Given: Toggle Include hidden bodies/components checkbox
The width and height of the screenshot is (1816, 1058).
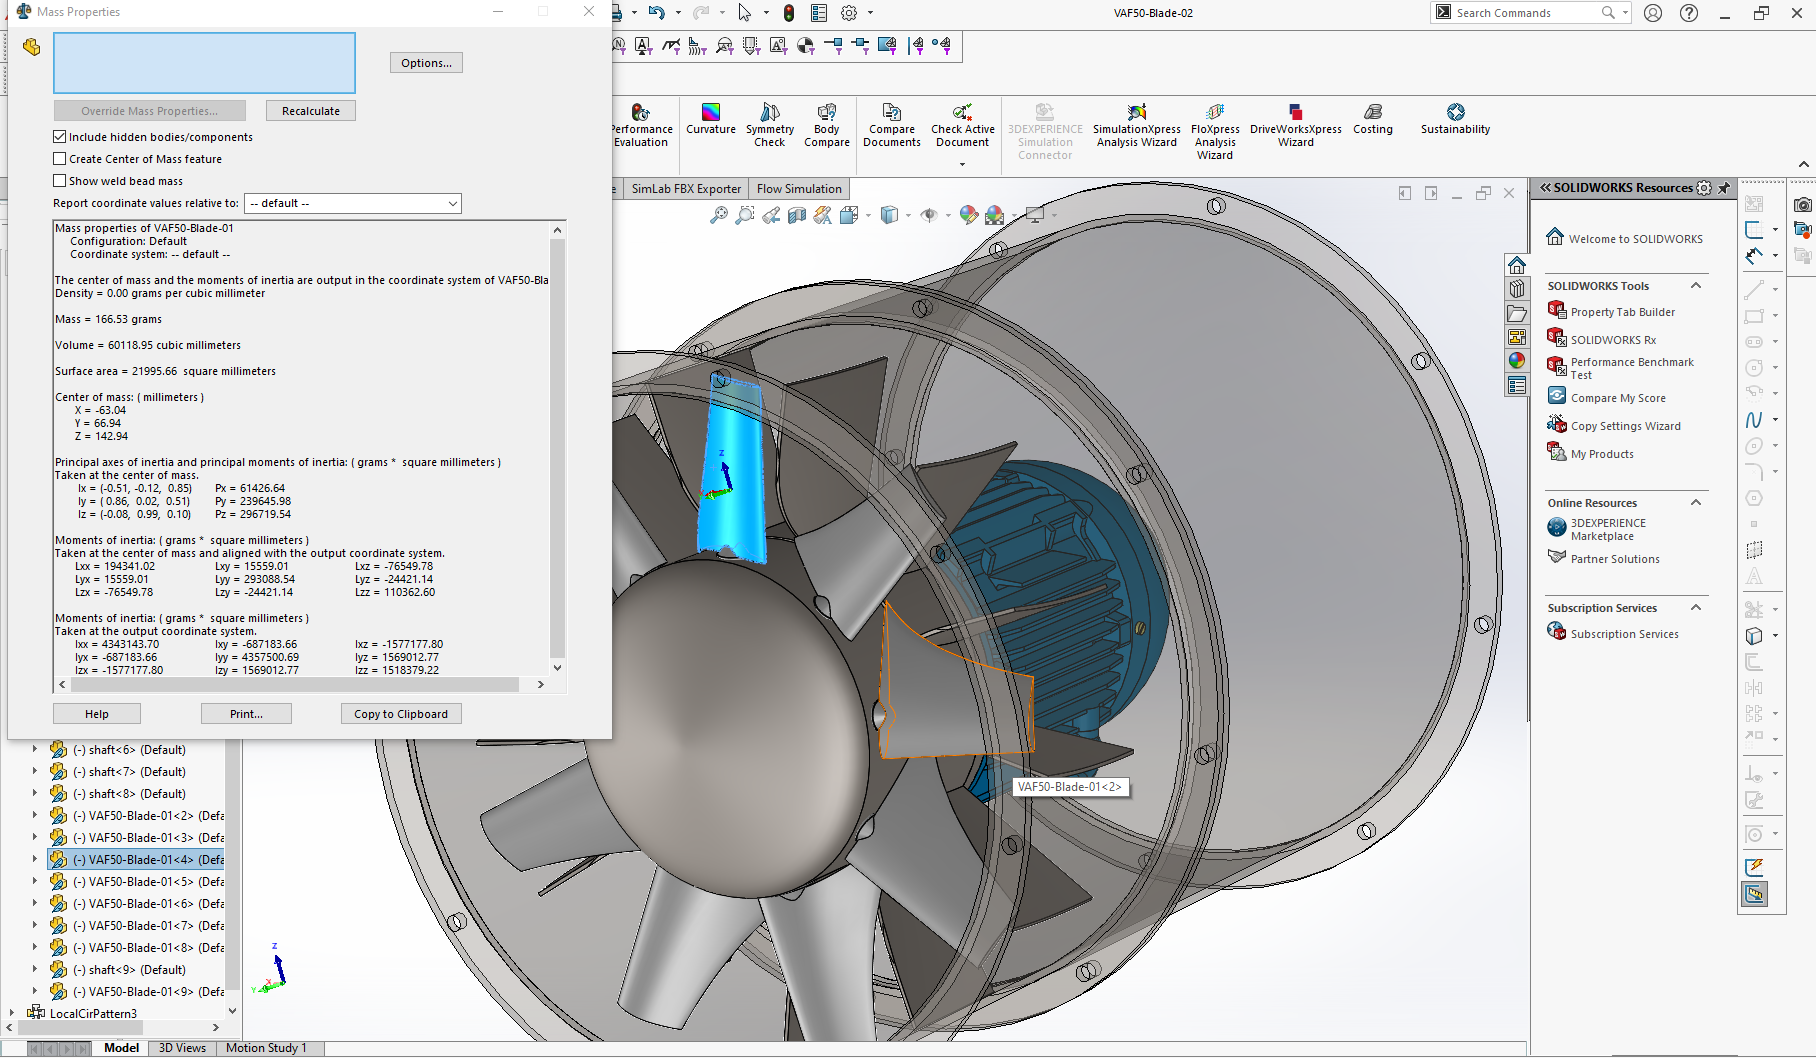Looking at the screenshot, I should [60, 137].
